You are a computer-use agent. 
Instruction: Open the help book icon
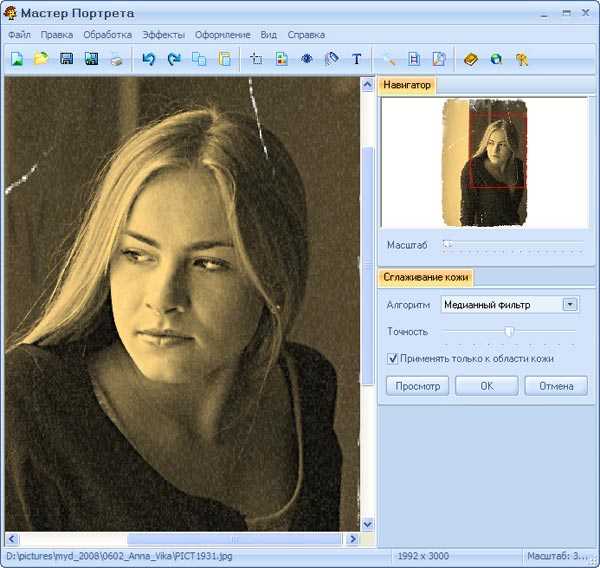pos(471,59)
